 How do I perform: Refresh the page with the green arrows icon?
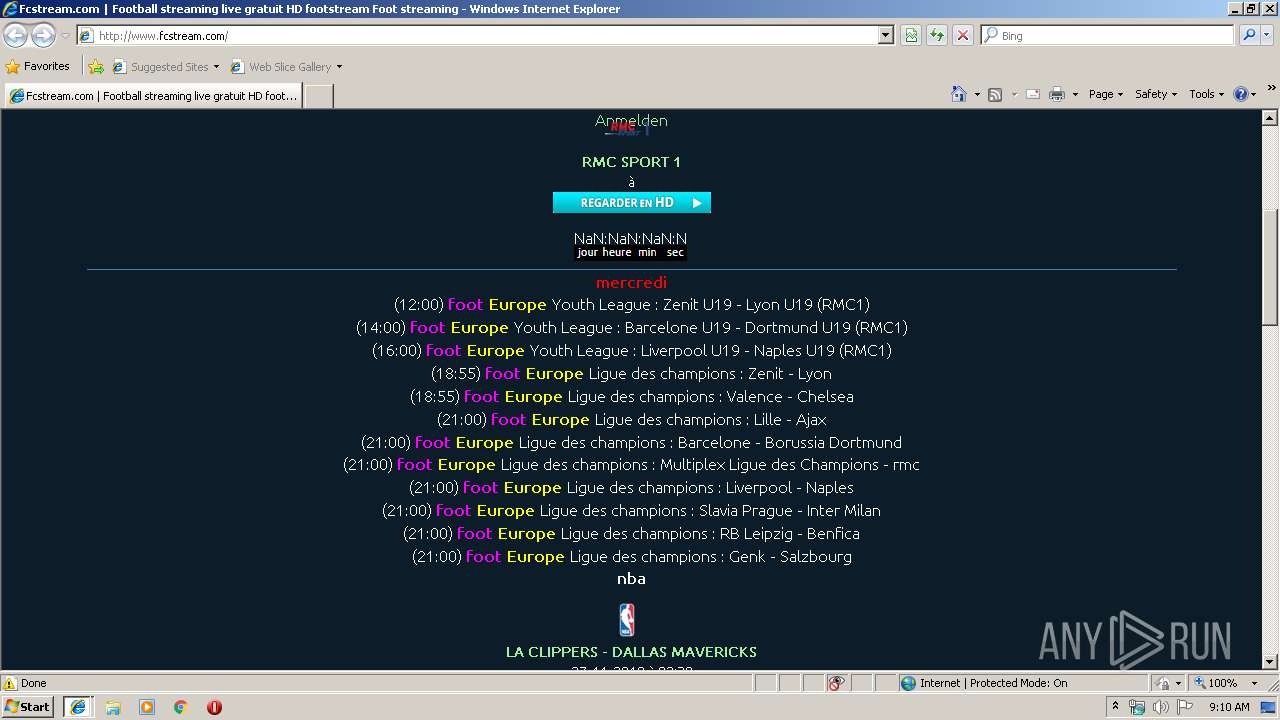click(x=937, y=35)
